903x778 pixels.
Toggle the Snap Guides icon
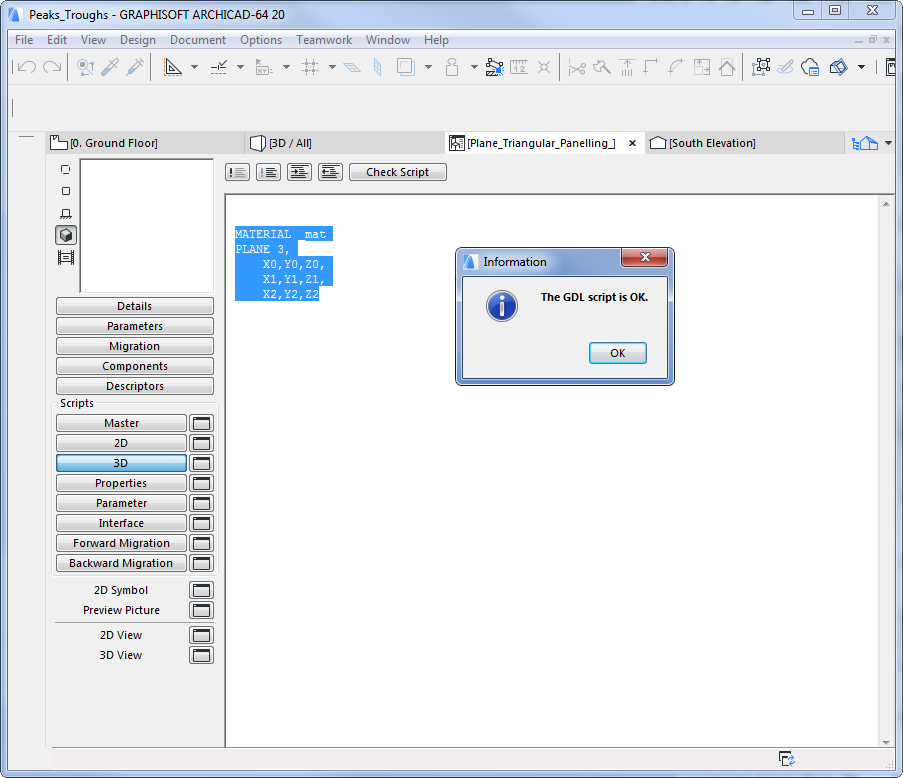coord(219,67)
